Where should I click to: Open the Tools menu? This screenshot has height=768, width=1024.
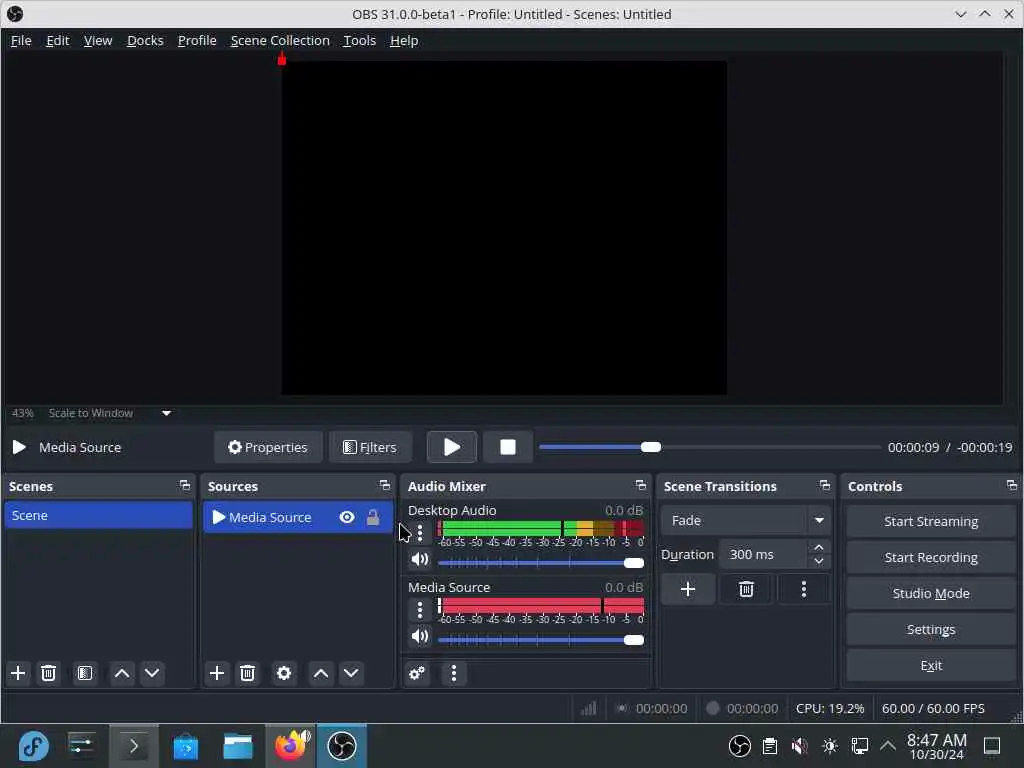(x=360, y=40)
